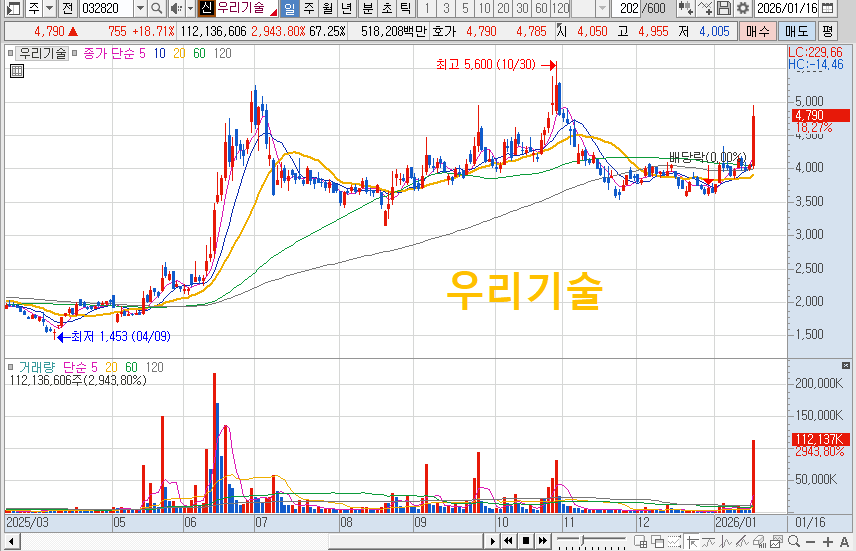Zoom in chart with plus icon
This screenshot has width=856, height=551.
[828, 541]
